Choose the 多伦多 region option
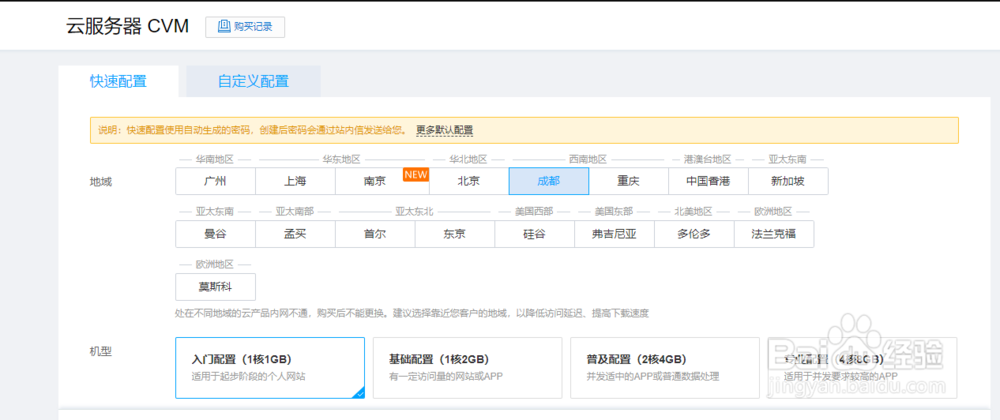Image resolution: width=1000 pixels, height=420 pixels. point(694,234)
